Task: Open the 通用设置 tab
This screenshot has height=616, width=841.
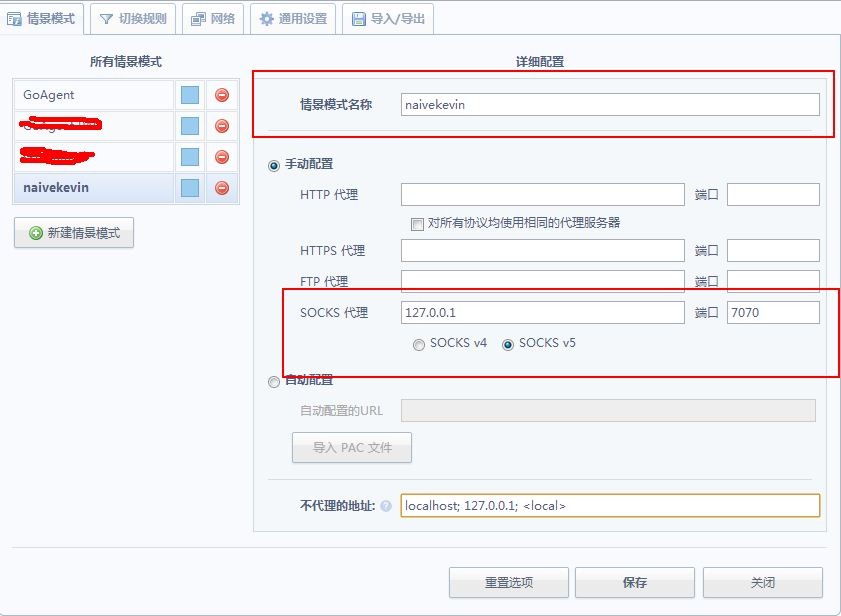Action: point(293,19)
